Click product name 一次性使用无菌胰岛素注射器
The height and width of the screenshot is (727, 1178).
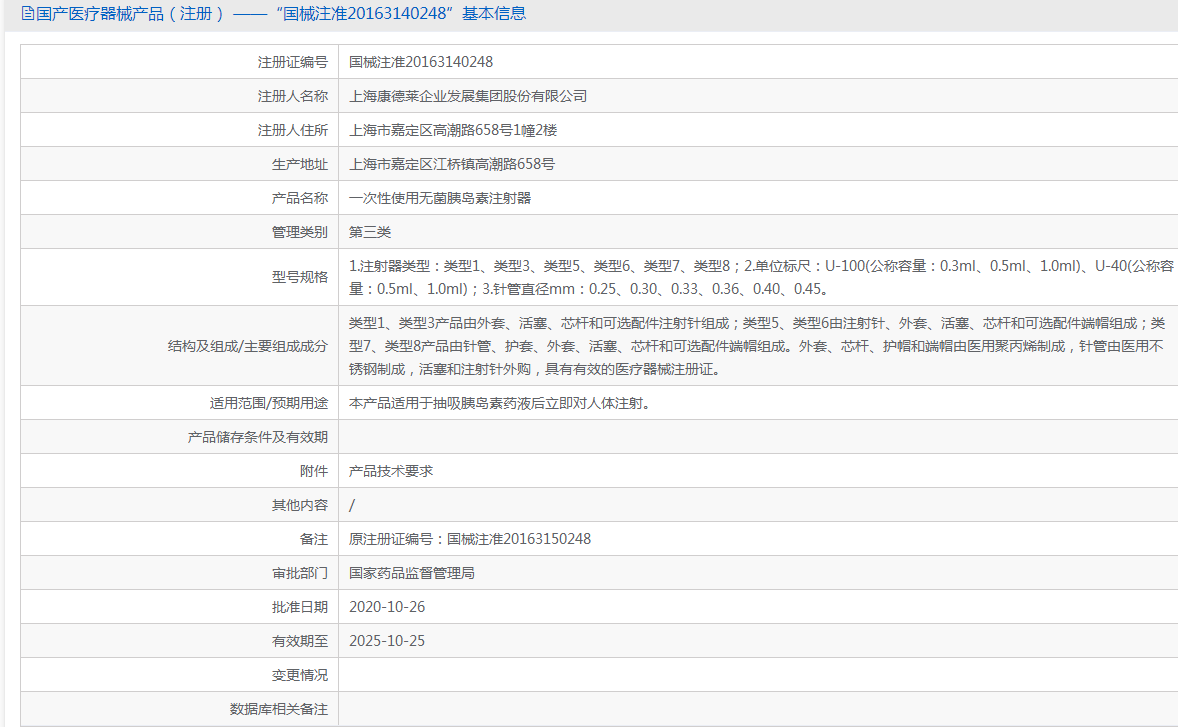(x=439, y=198)
